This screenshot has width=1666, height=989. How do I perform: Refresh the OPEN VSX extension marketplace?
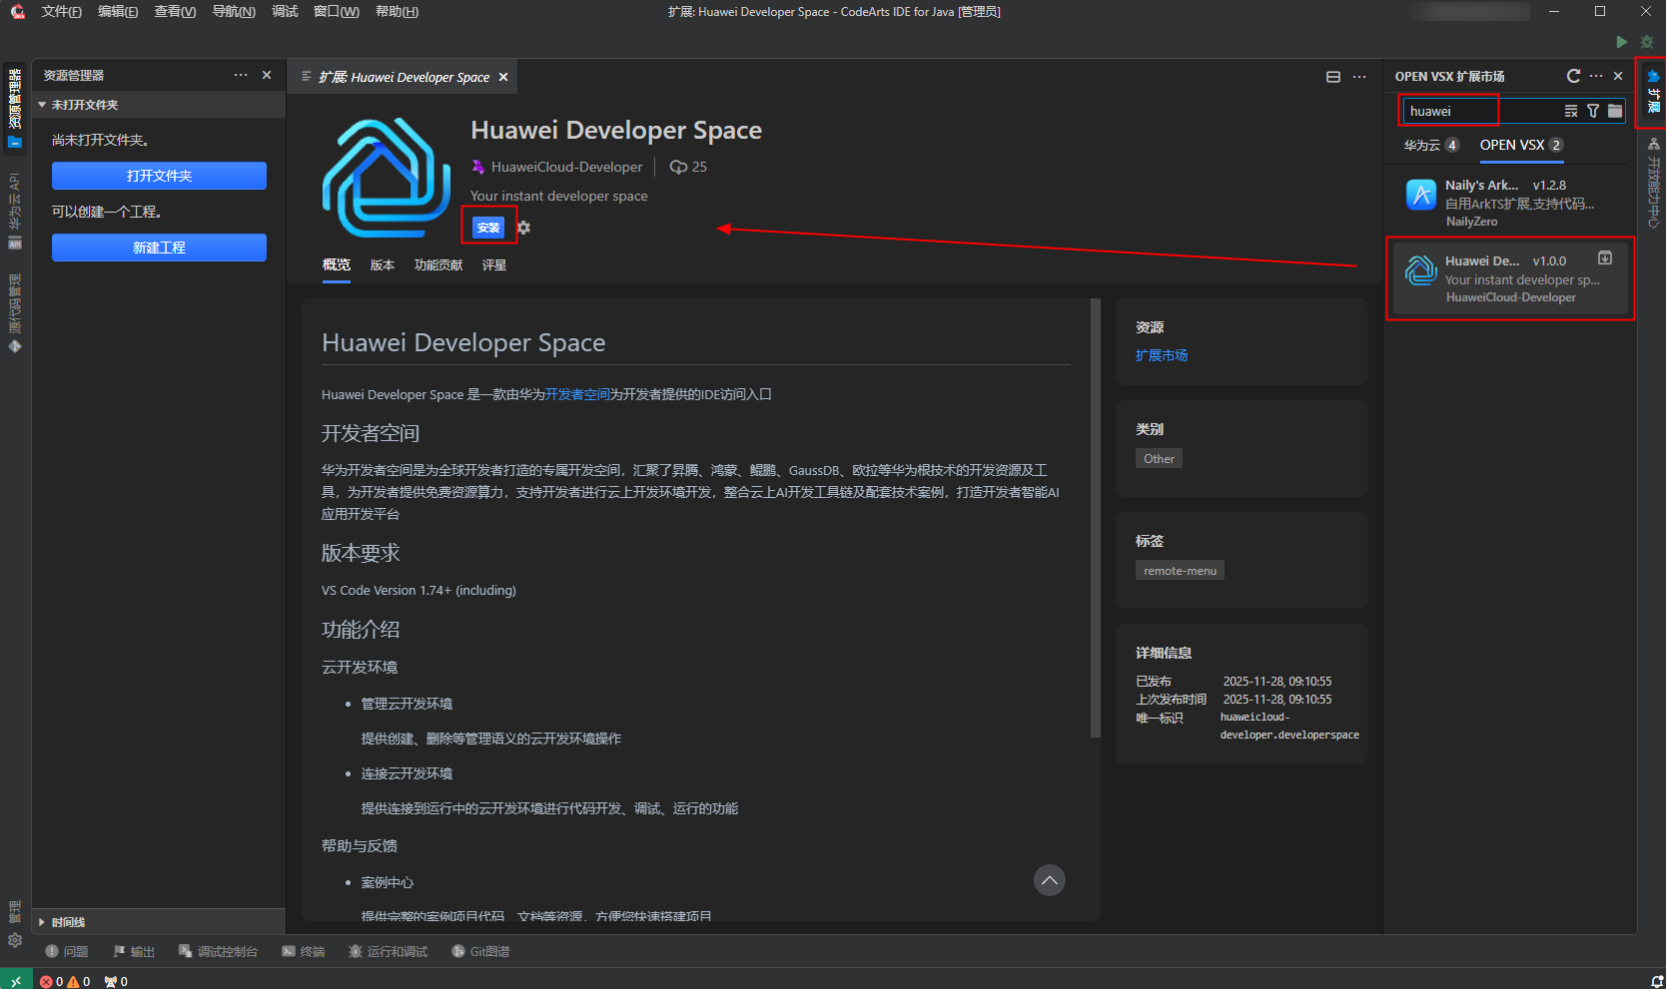(1573, 76)
